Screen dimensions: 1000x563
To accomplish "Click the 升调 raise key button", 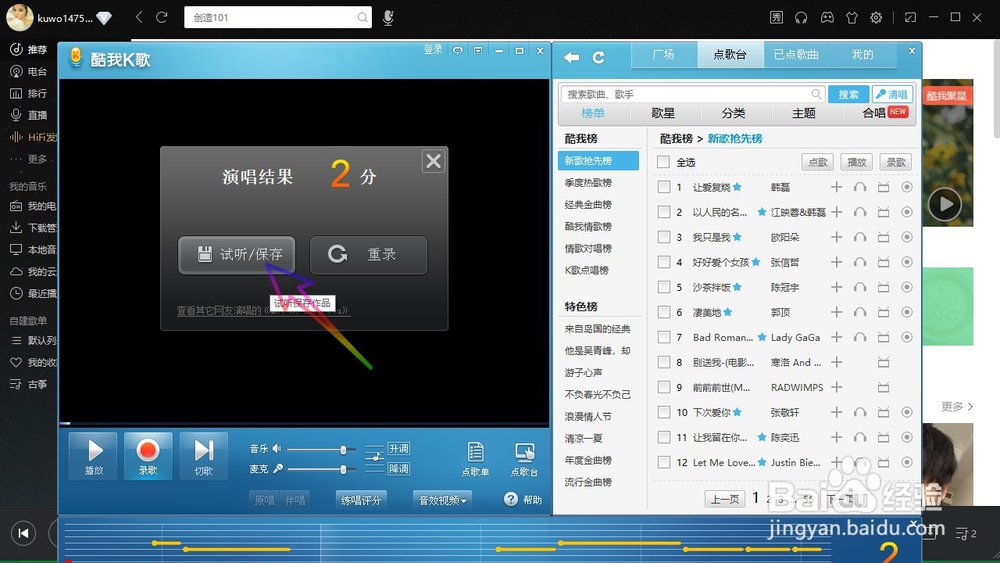I will [x=399, y=449].
